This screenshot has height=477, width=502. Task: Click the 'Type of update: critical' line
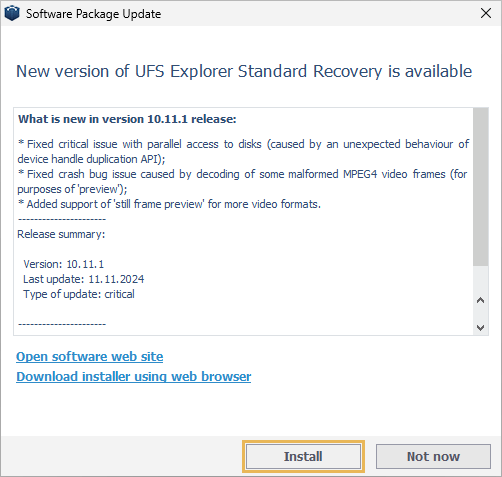tap(79, 294)
